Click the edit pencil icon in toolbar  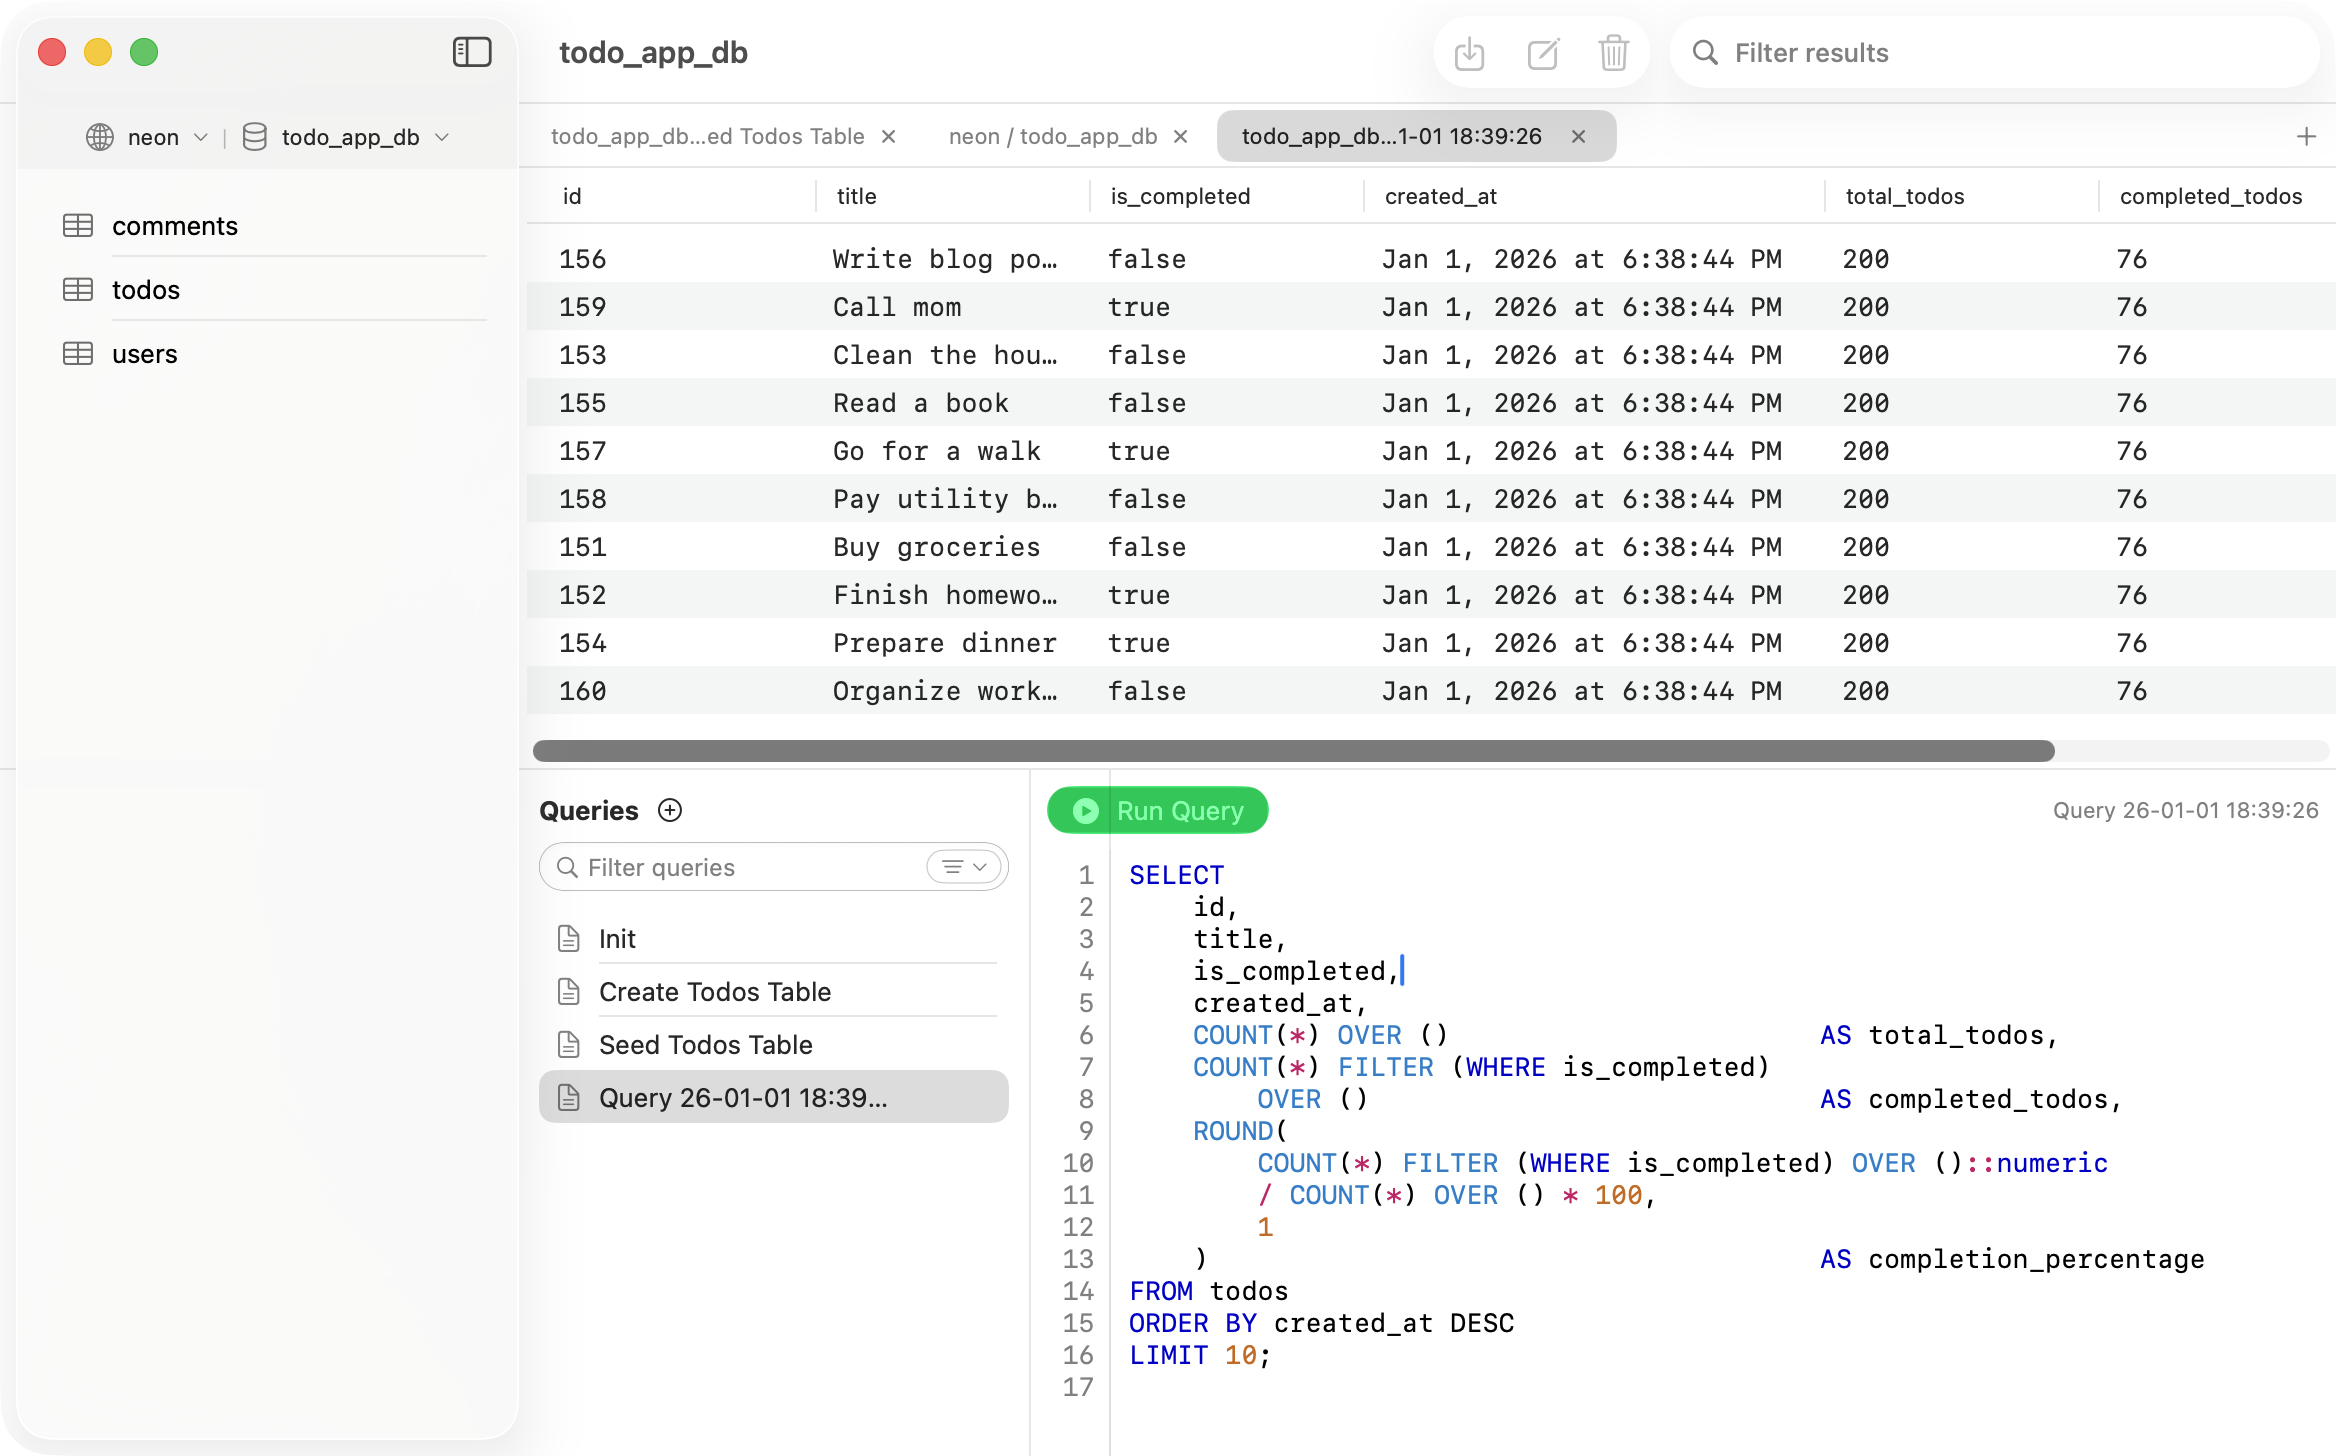[x=1542, y=53]
